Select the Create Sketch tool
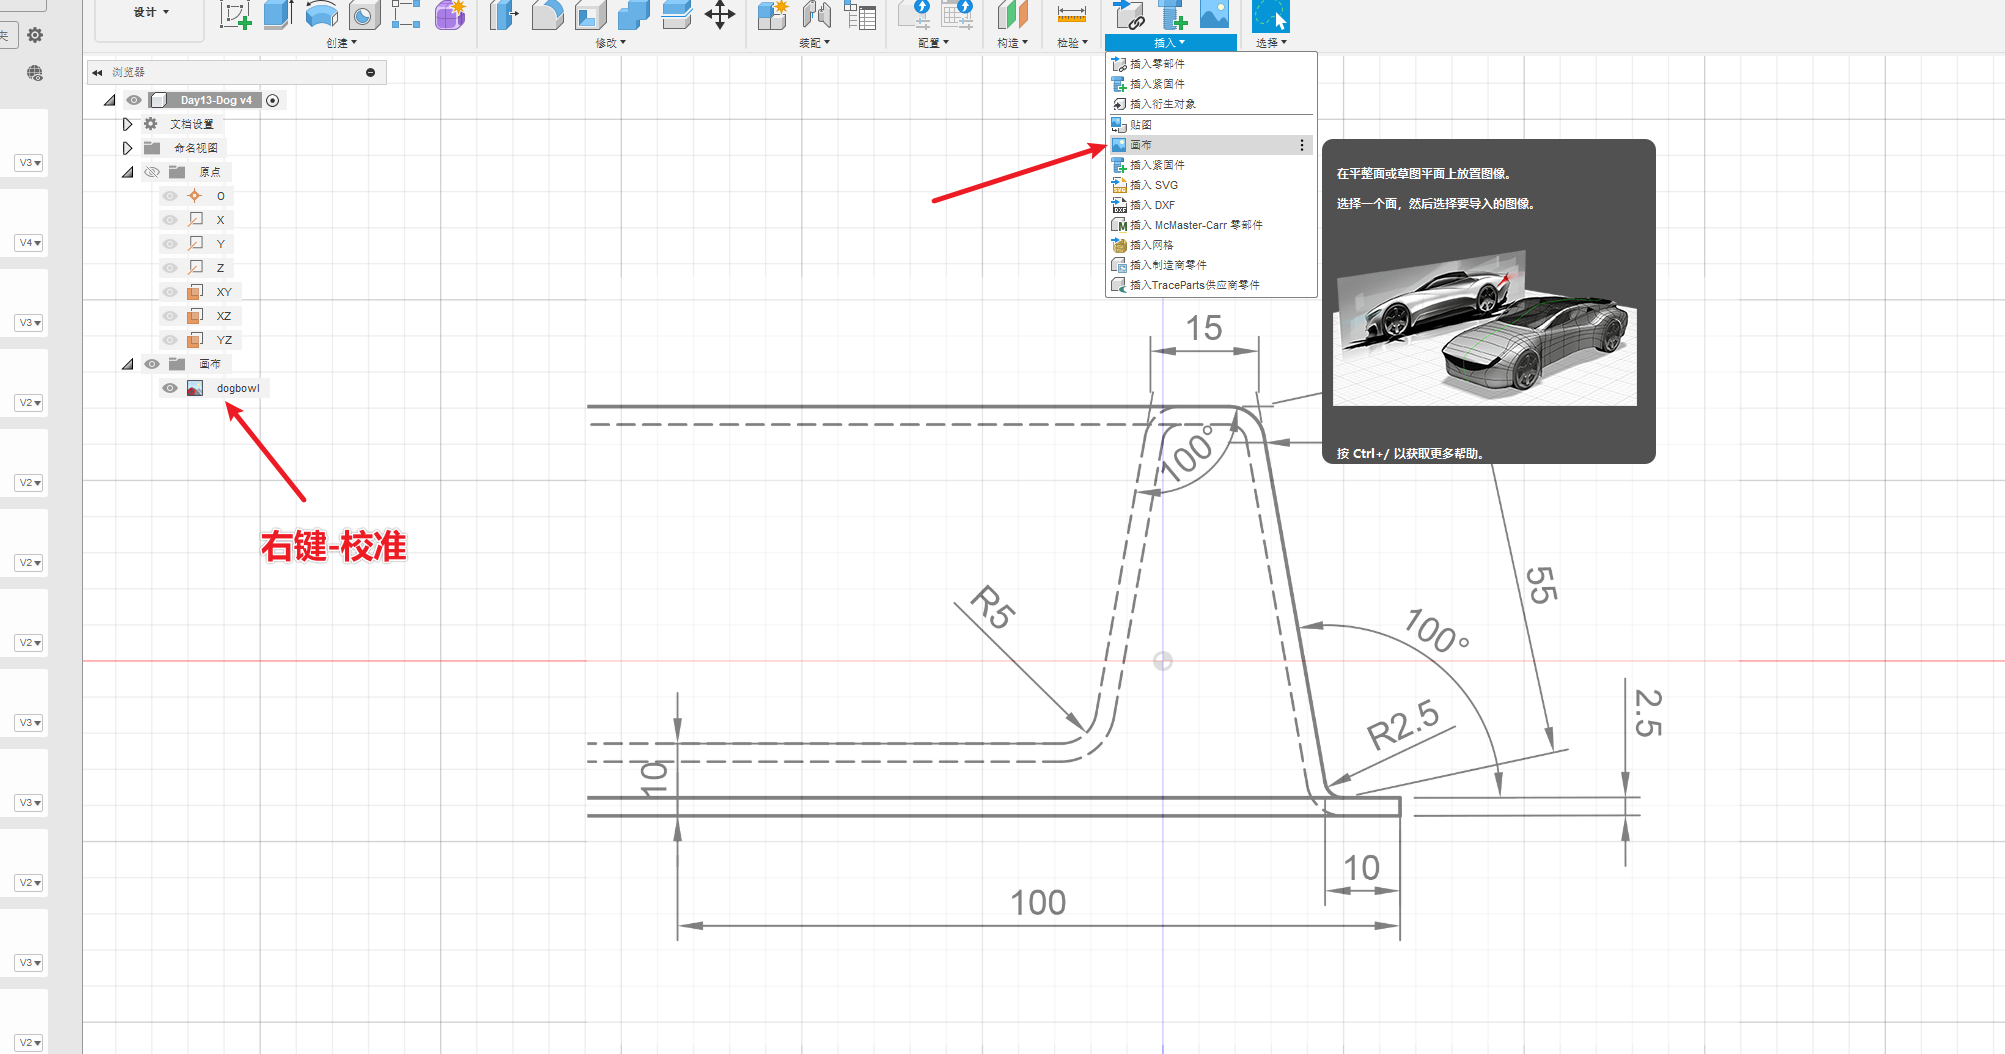Viewport: 2005px width, 1054px height. pos(235,15)
